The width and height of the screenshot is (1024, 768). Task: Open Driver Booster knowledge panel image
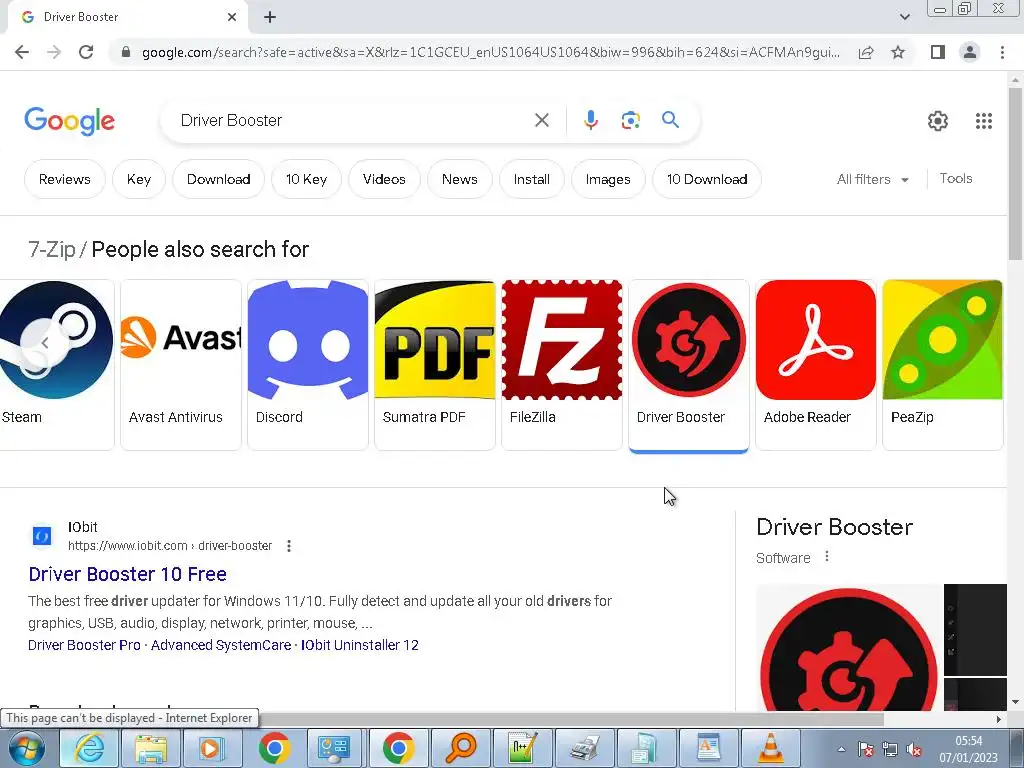(848, 648)
